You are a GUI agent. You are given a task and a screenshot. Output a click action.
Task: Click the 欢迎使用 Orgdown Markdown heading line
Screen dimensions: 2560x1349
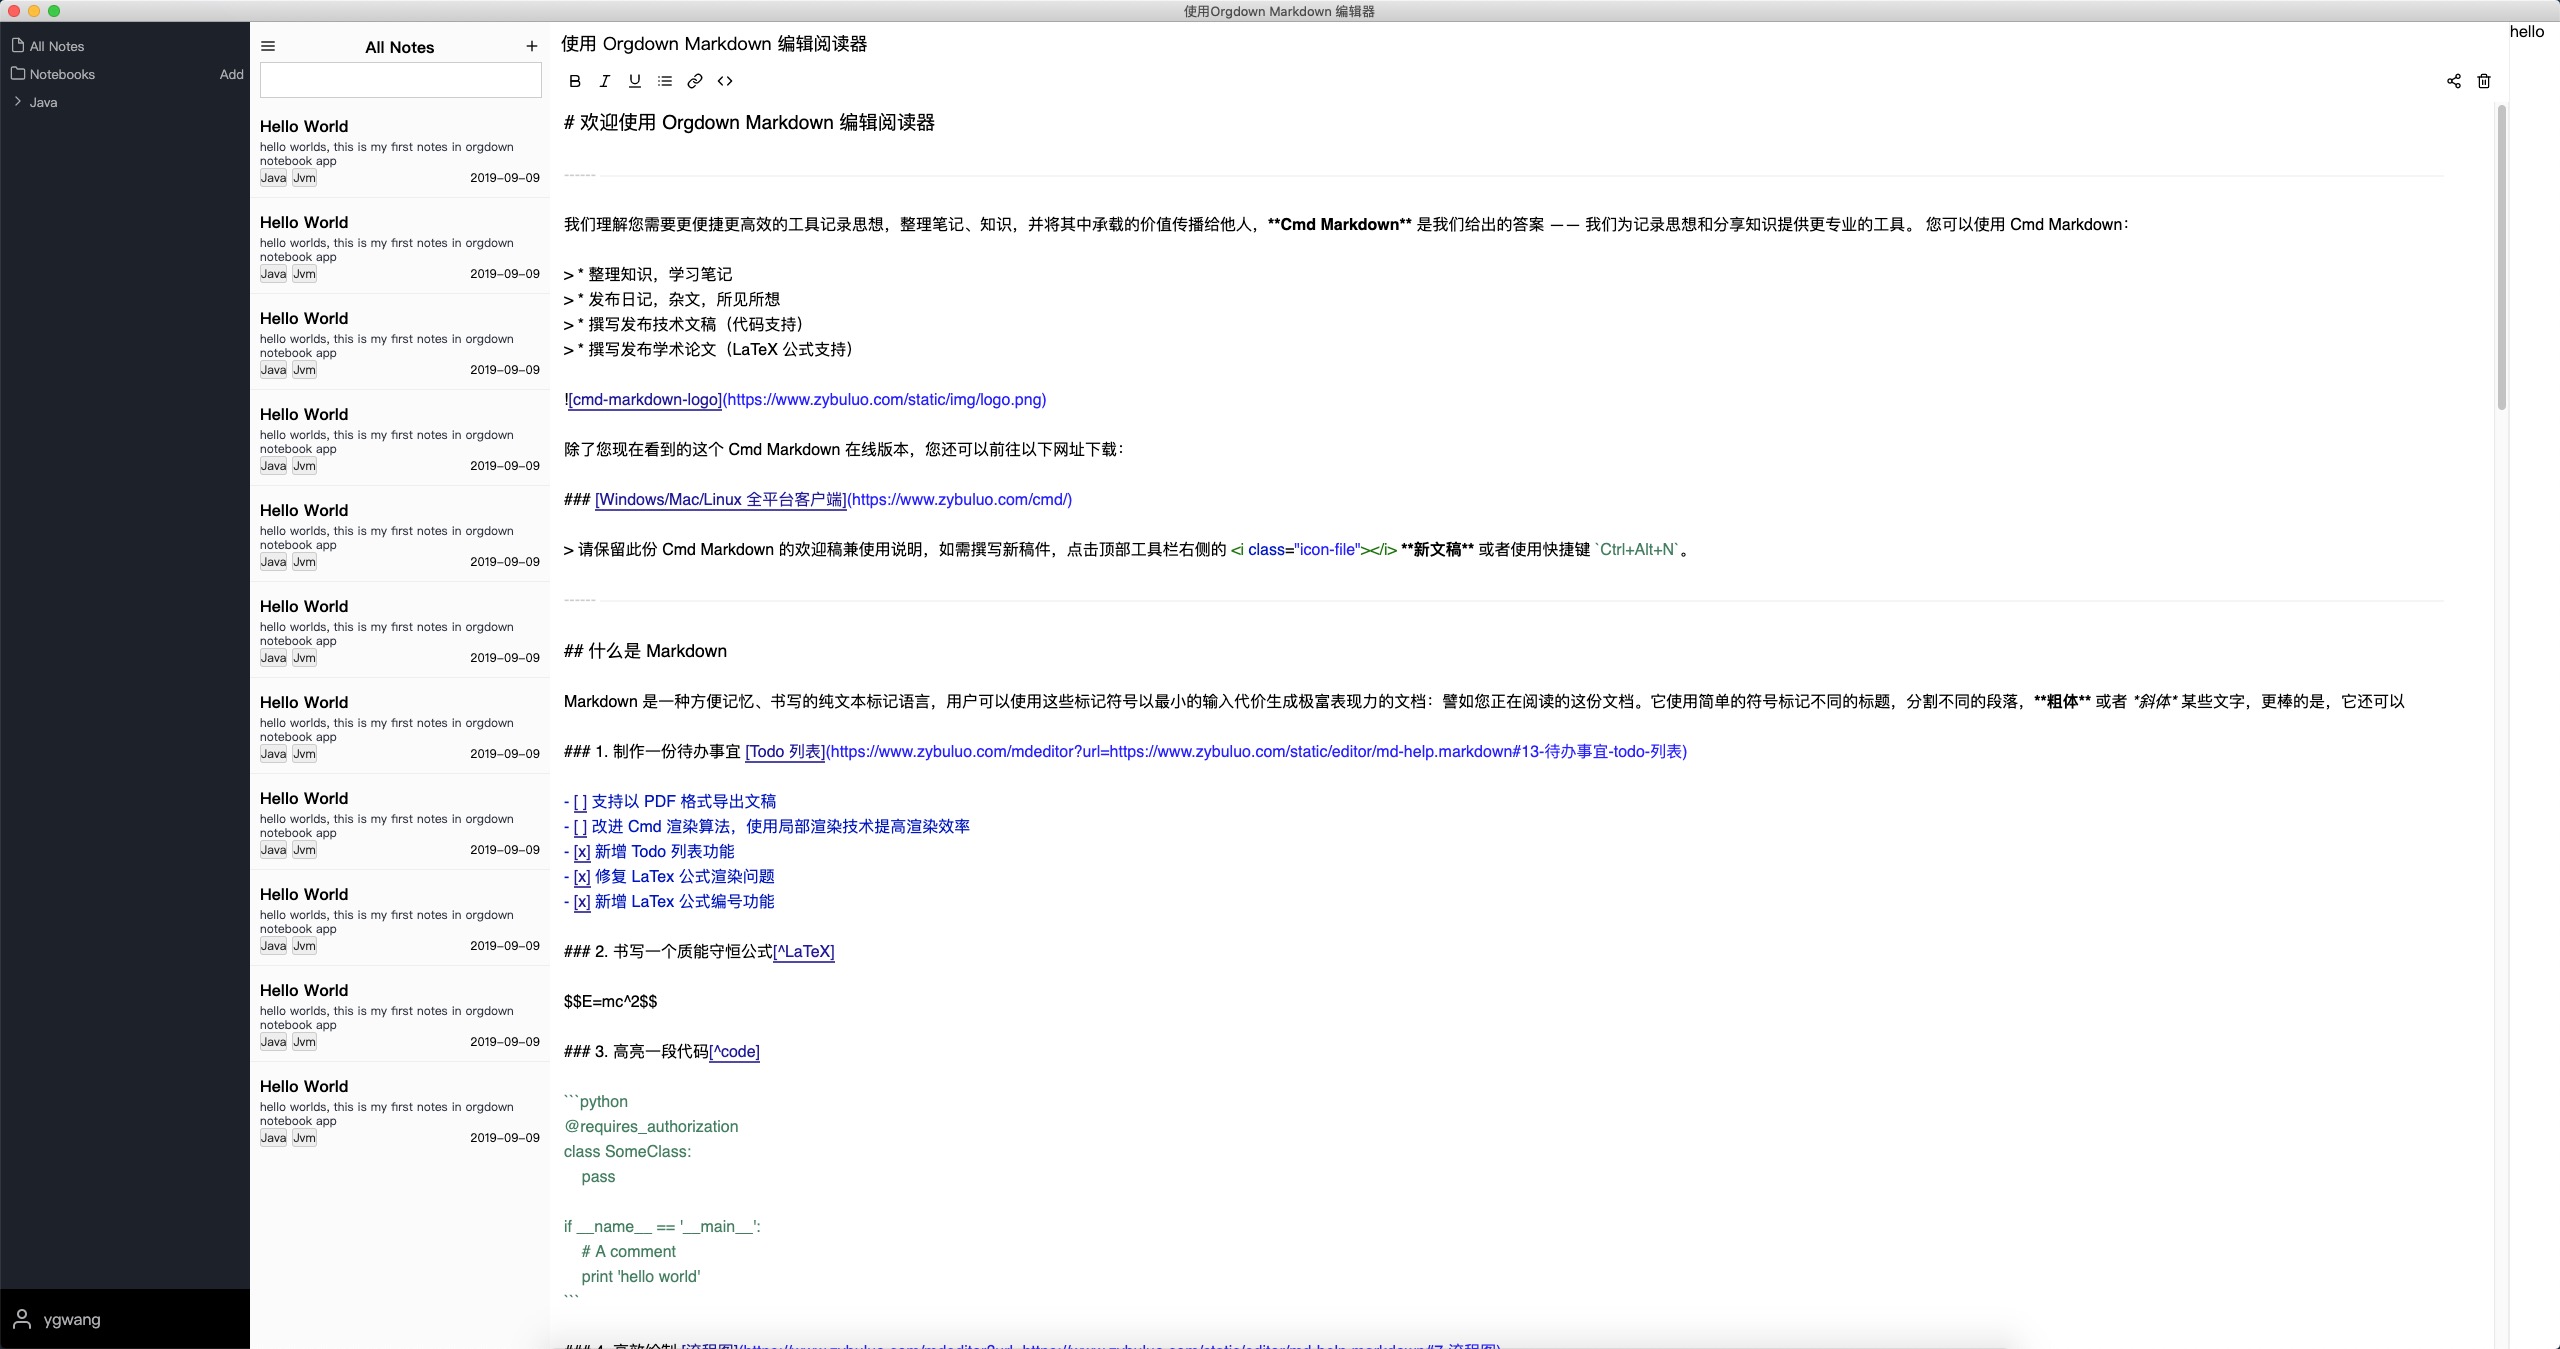(x=749, y=122)
